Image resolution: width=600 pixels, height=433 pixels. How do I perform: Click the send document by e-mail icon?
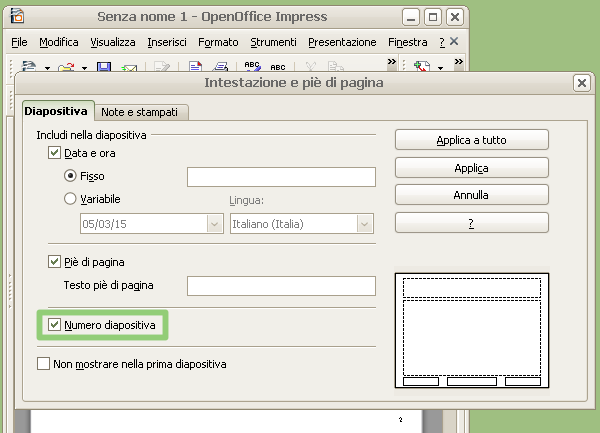[130, 67]
